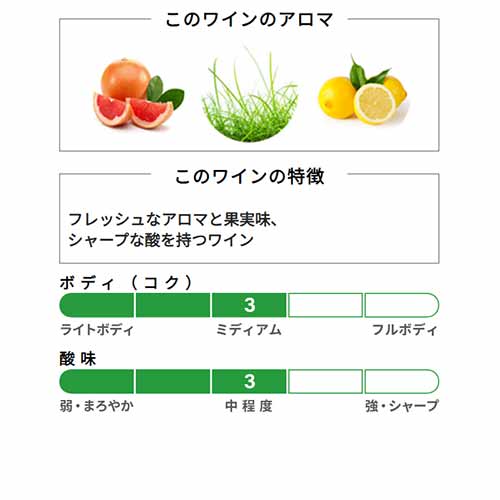Select the fifth sharp acidity segment
500x500 pixels.
[x=402, y=381]
